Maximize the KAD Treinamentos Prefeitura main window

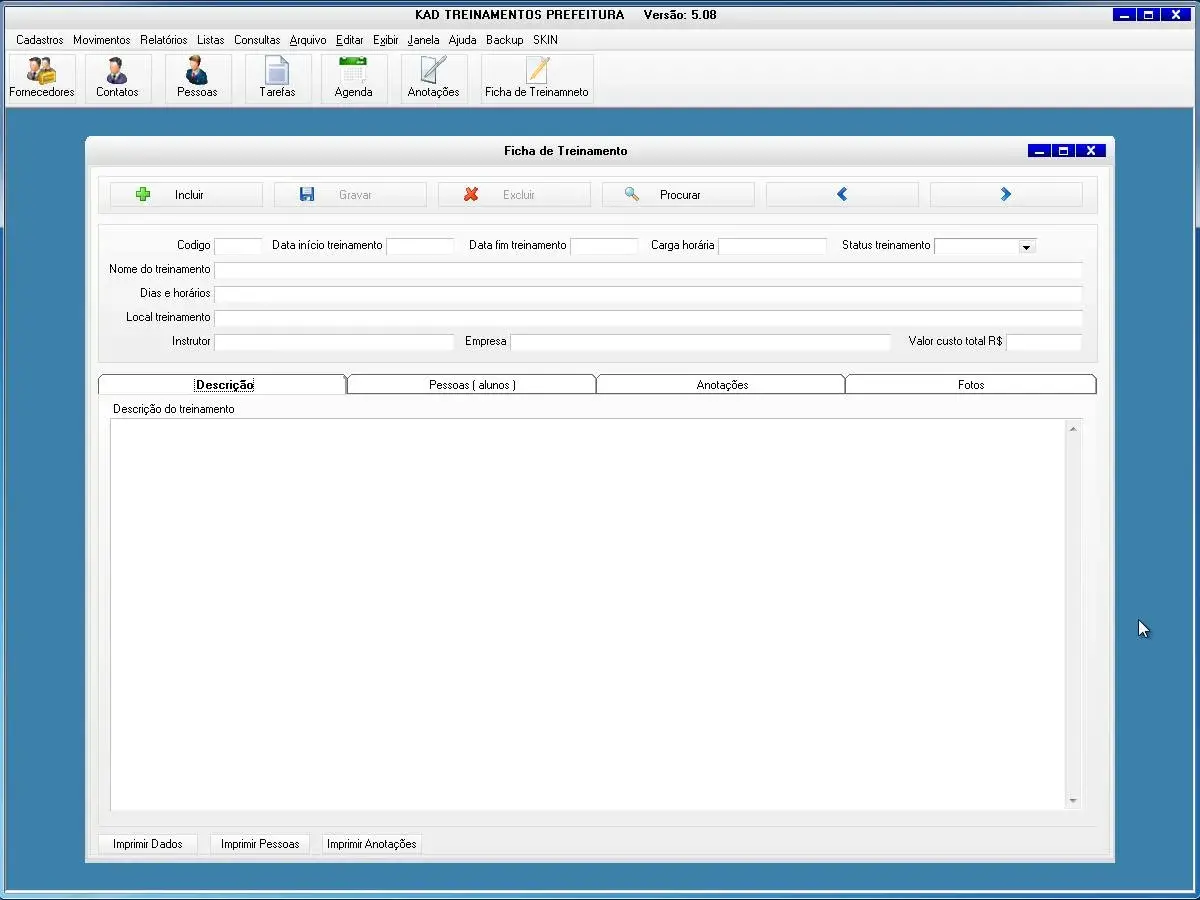pyautogui.click(x=1149, y=15)
